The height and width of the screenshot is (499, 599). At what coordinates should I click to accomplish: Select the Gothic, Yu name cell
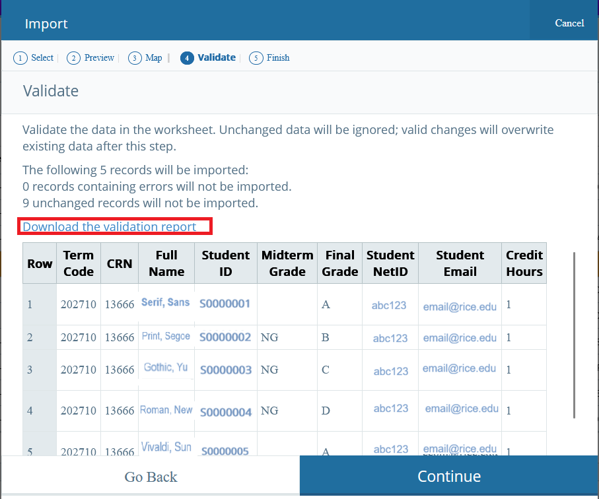[x=166, y=368]
